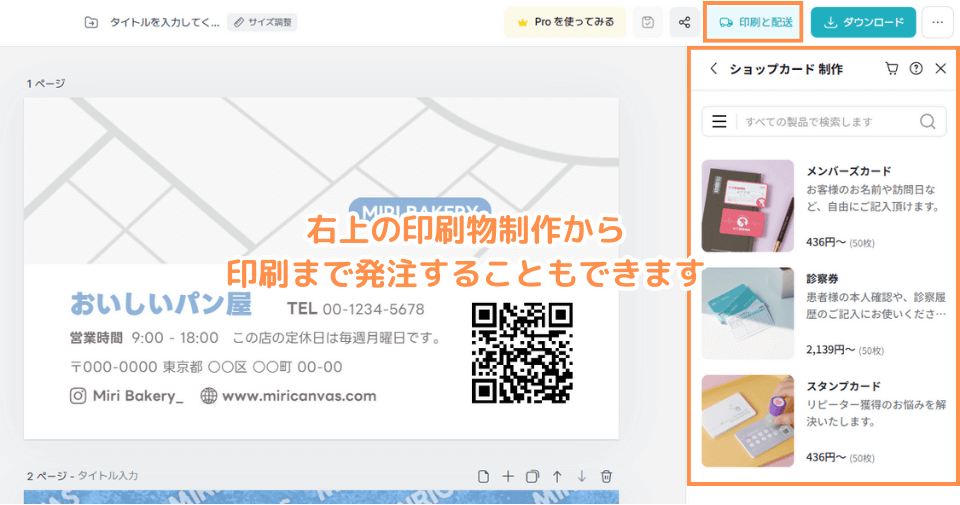Open the three-dot more options menu

937,23
